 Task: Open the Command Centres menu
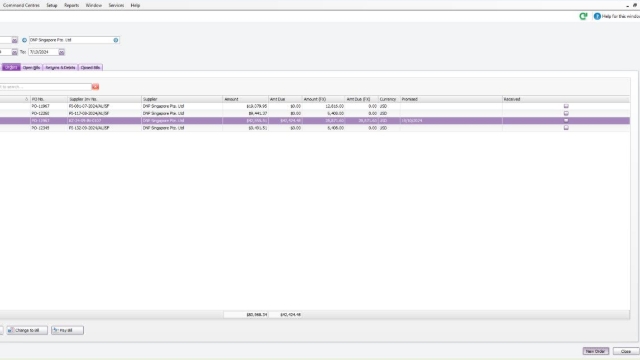coord(21,5)
